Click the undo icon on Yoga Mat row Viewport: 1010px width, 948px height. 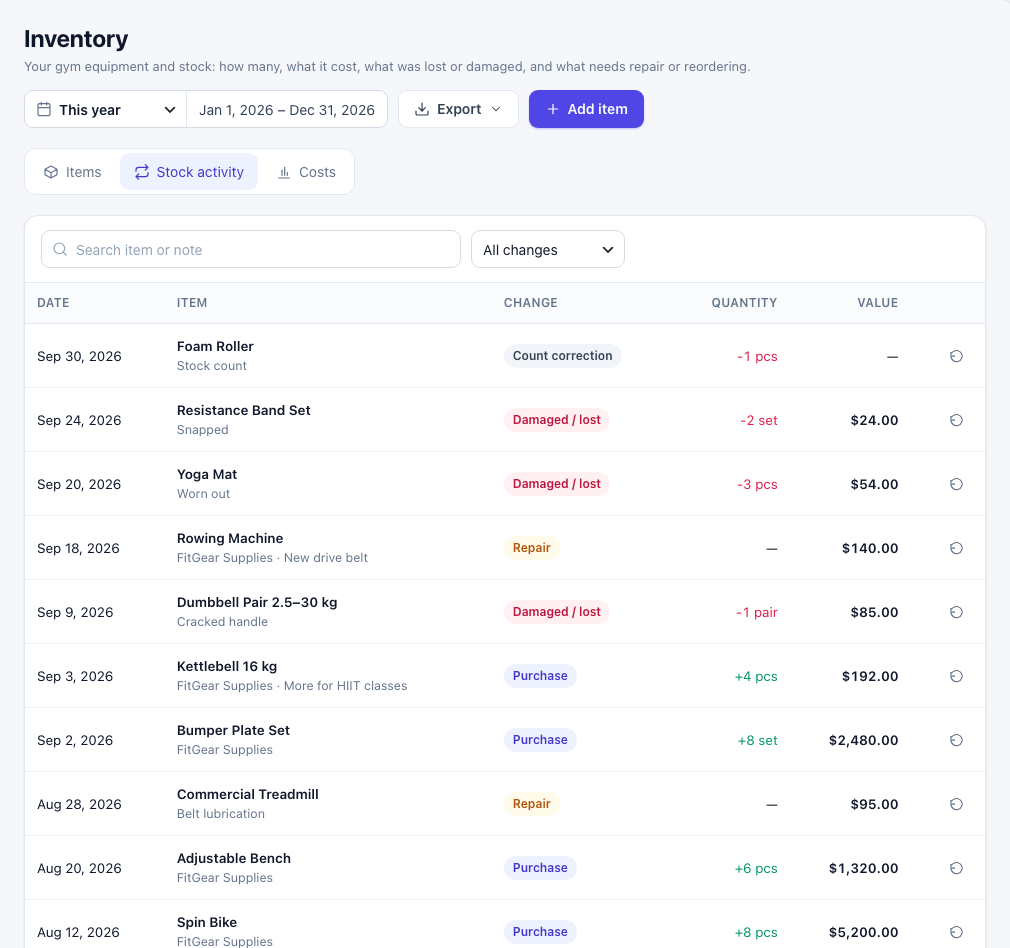point(956,484)
